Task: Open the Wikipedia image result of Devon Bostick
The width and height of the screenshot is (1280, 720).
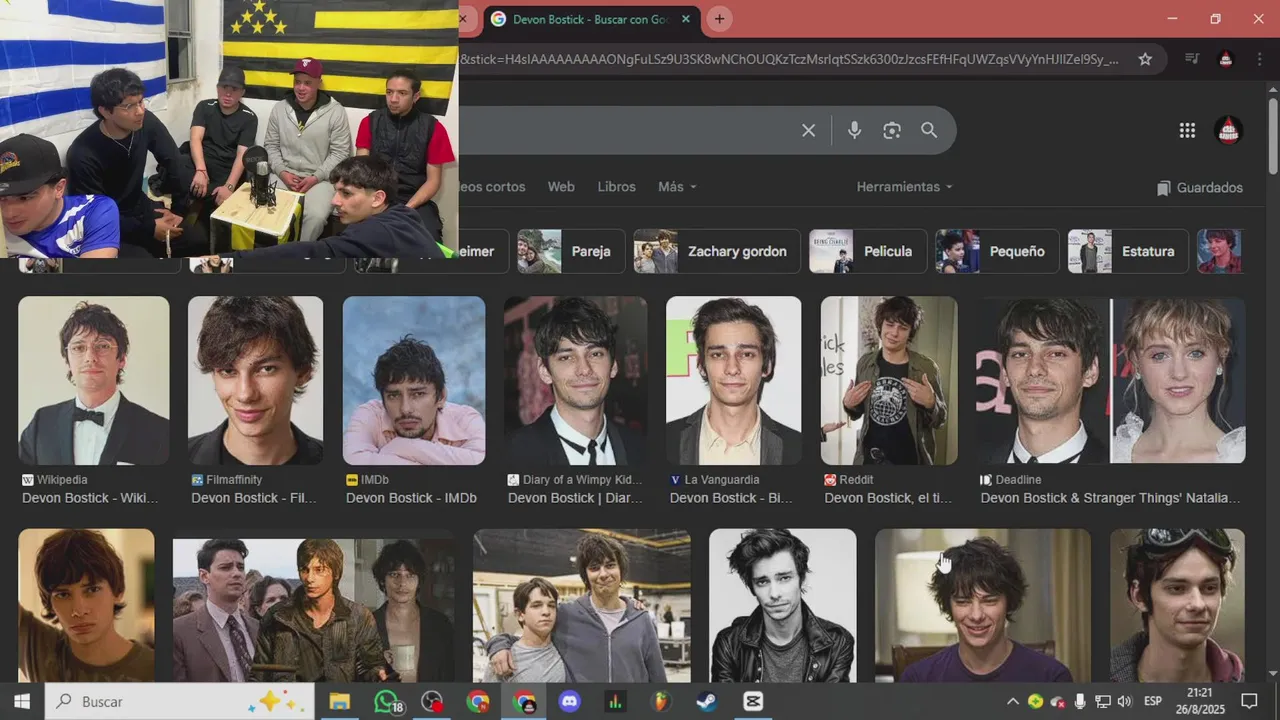Action: tap(94, 380)
